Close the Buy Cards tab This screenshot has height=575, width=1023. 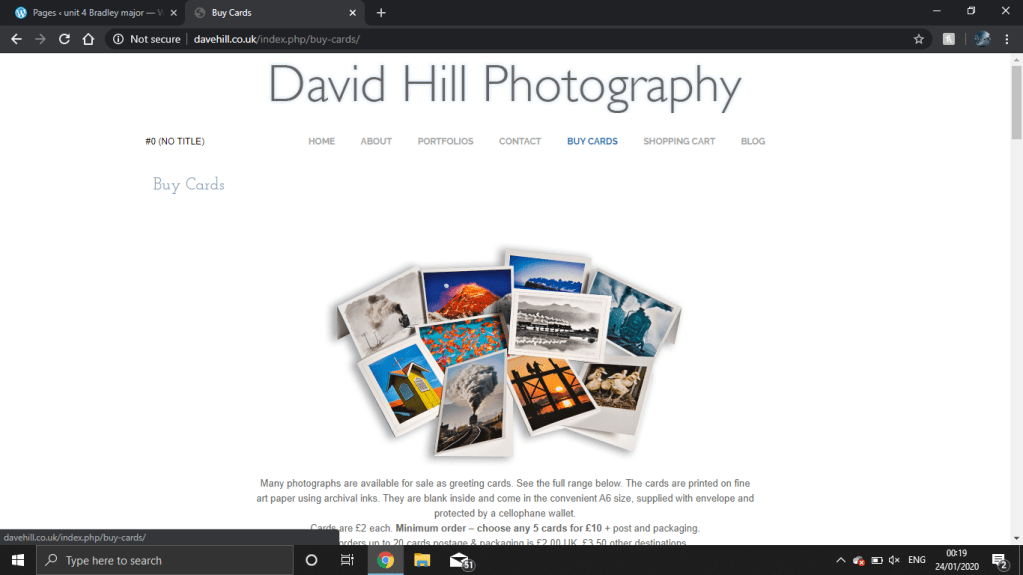click(352, 13)
